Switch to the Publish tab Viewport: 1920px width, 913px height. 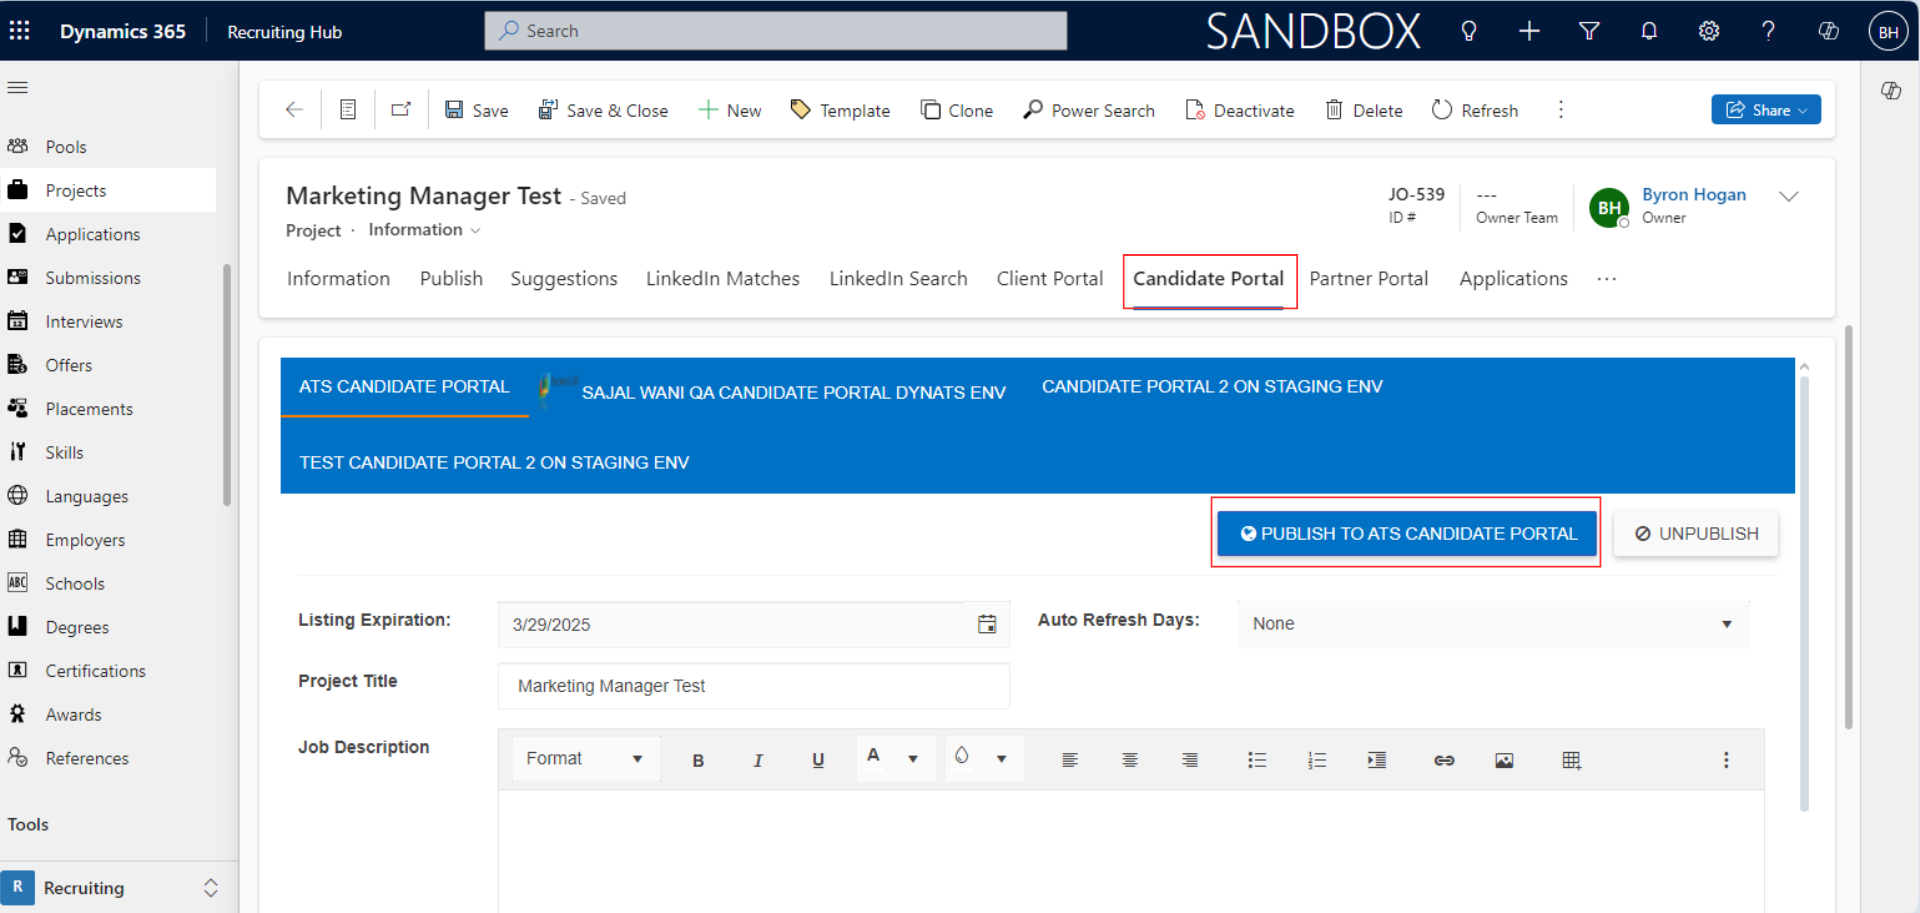click(451, 279)
